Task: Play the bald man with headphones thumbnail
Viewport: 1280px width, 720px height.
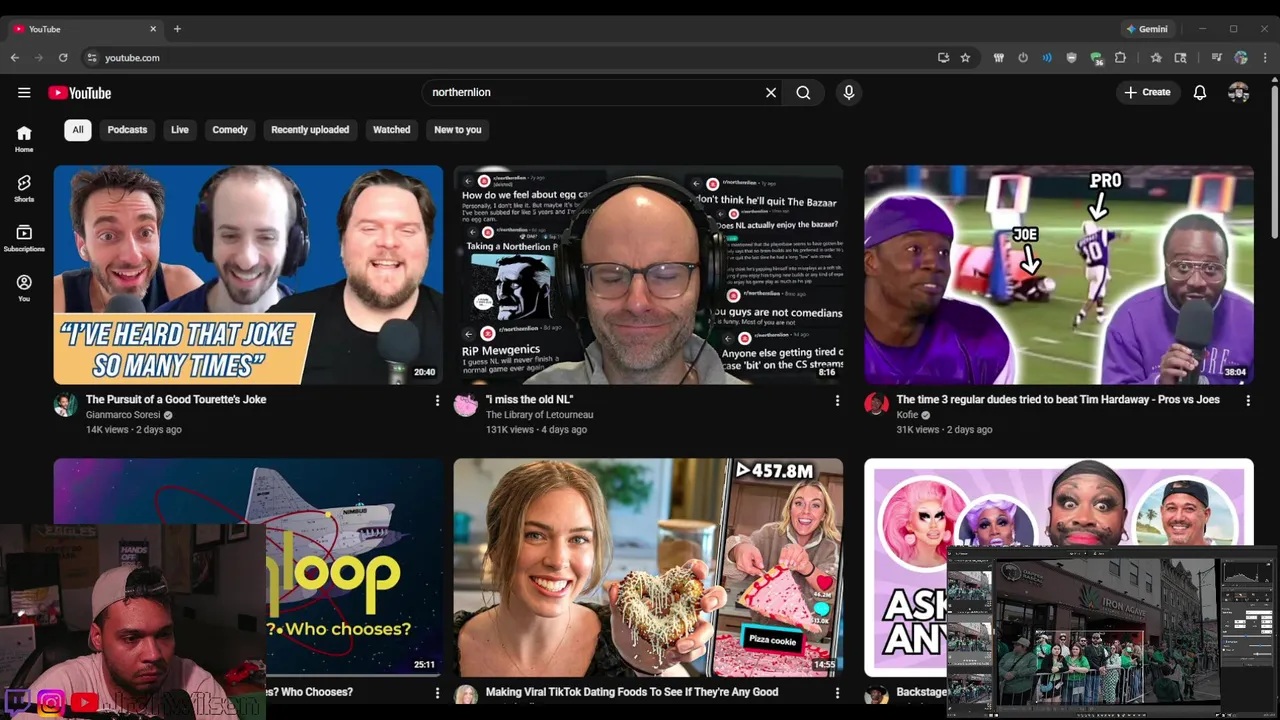Action: coord(648,275)
